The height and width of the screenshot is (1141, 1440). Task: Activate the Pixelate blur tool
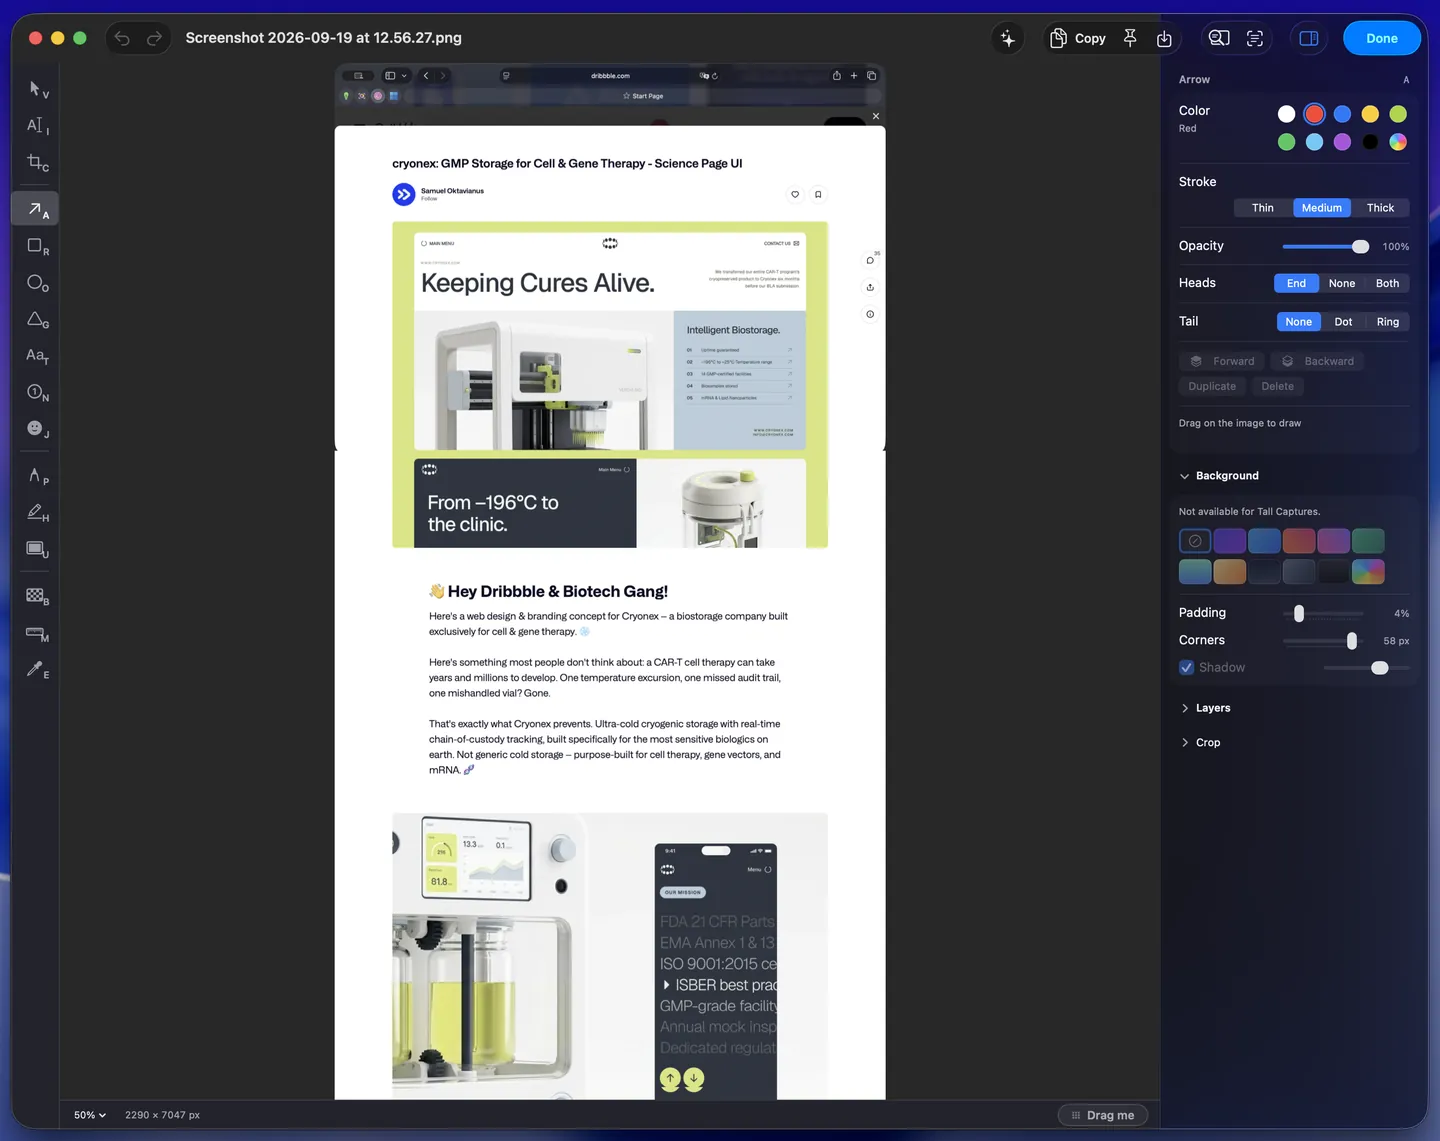pos(37,596)
